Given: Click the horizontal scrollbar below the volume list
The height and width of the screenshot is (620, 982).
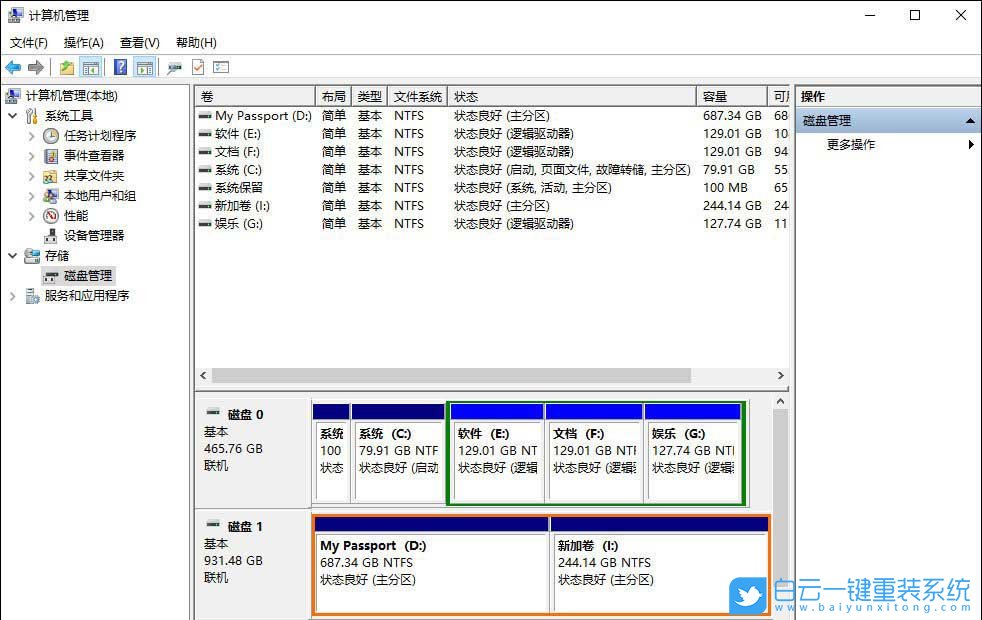Looking at the screenshot, I should [x=450, y=374].
